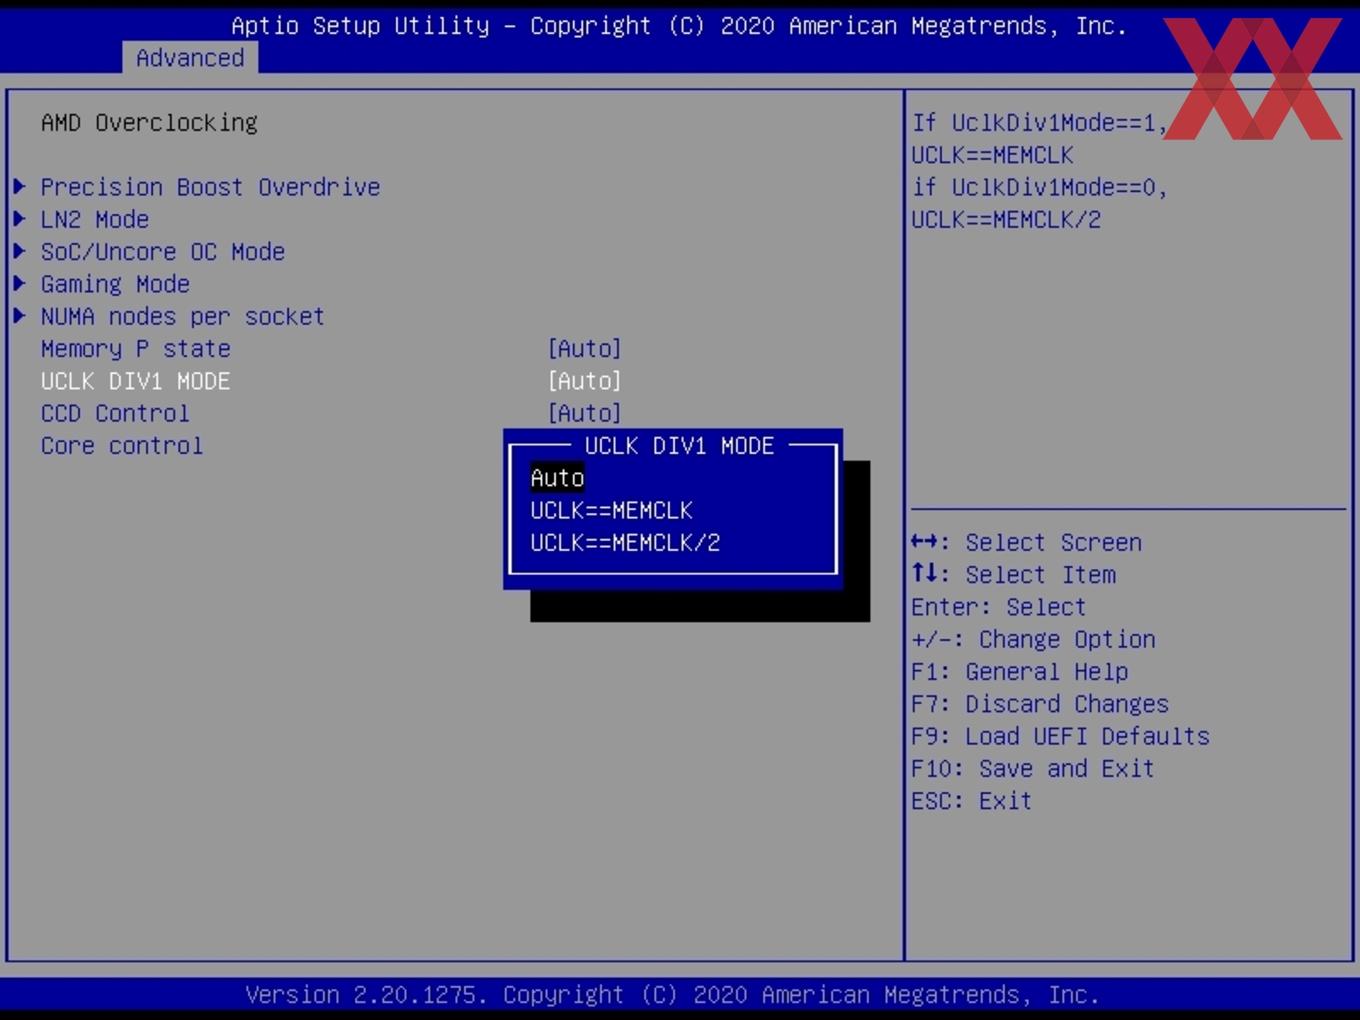Open NUMA nodes per socket entry
Viewport: 1360px width, 1020px height.
[183, 316]
